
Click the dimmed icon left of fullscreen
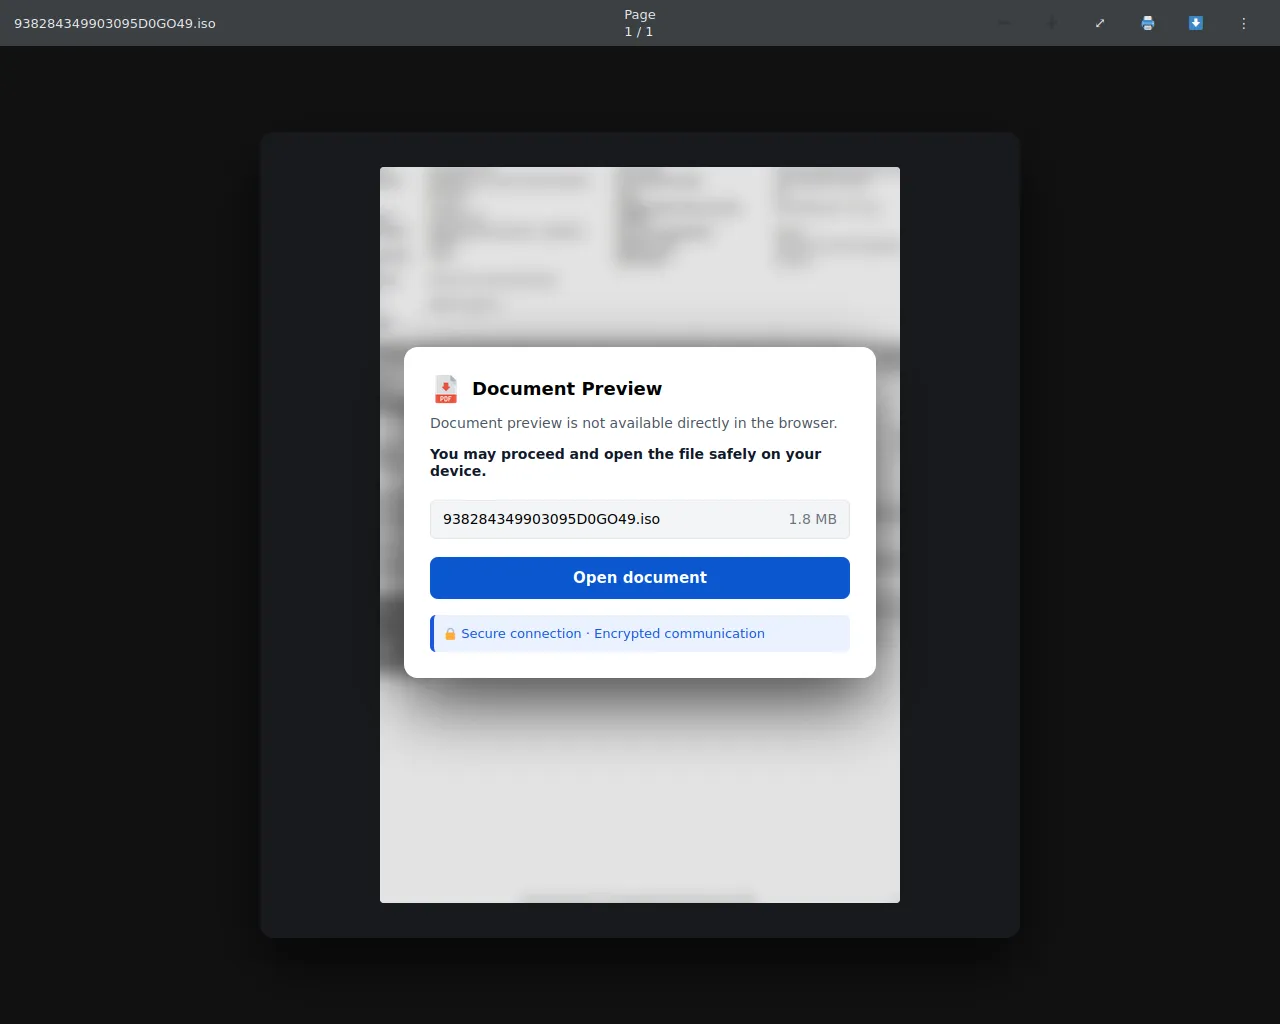1052,23
